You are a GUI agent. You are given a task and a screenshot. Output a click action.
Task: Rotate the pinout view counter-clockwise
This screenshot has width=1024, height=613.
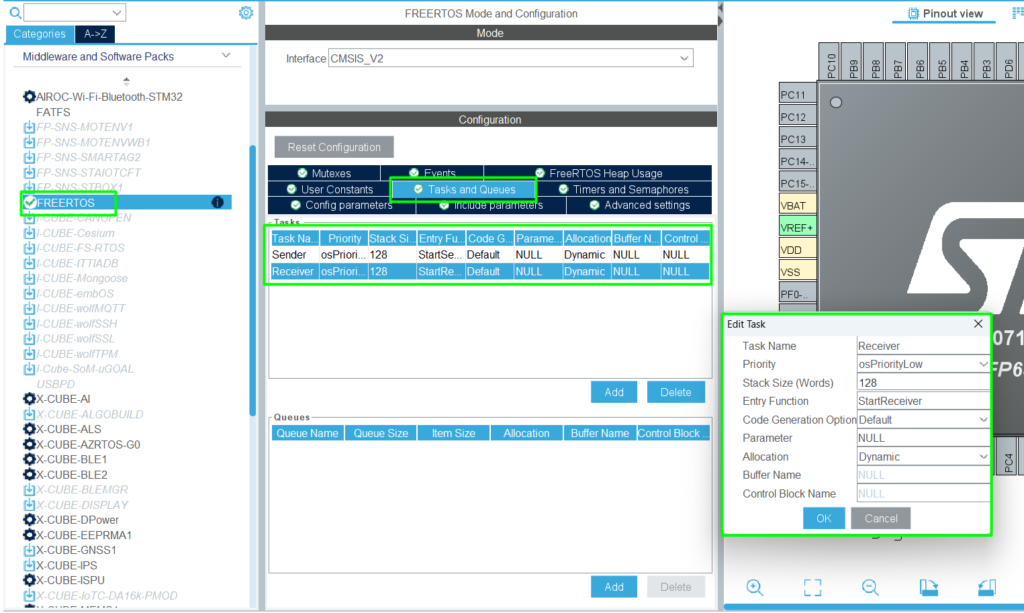[x=987, y=587]
